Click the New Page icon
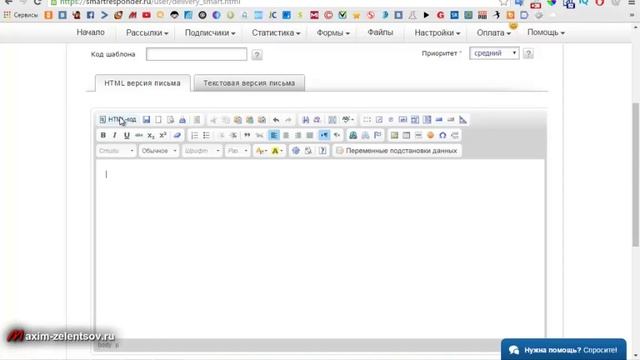Screen dimensions: 640x360 click(158, 120)
